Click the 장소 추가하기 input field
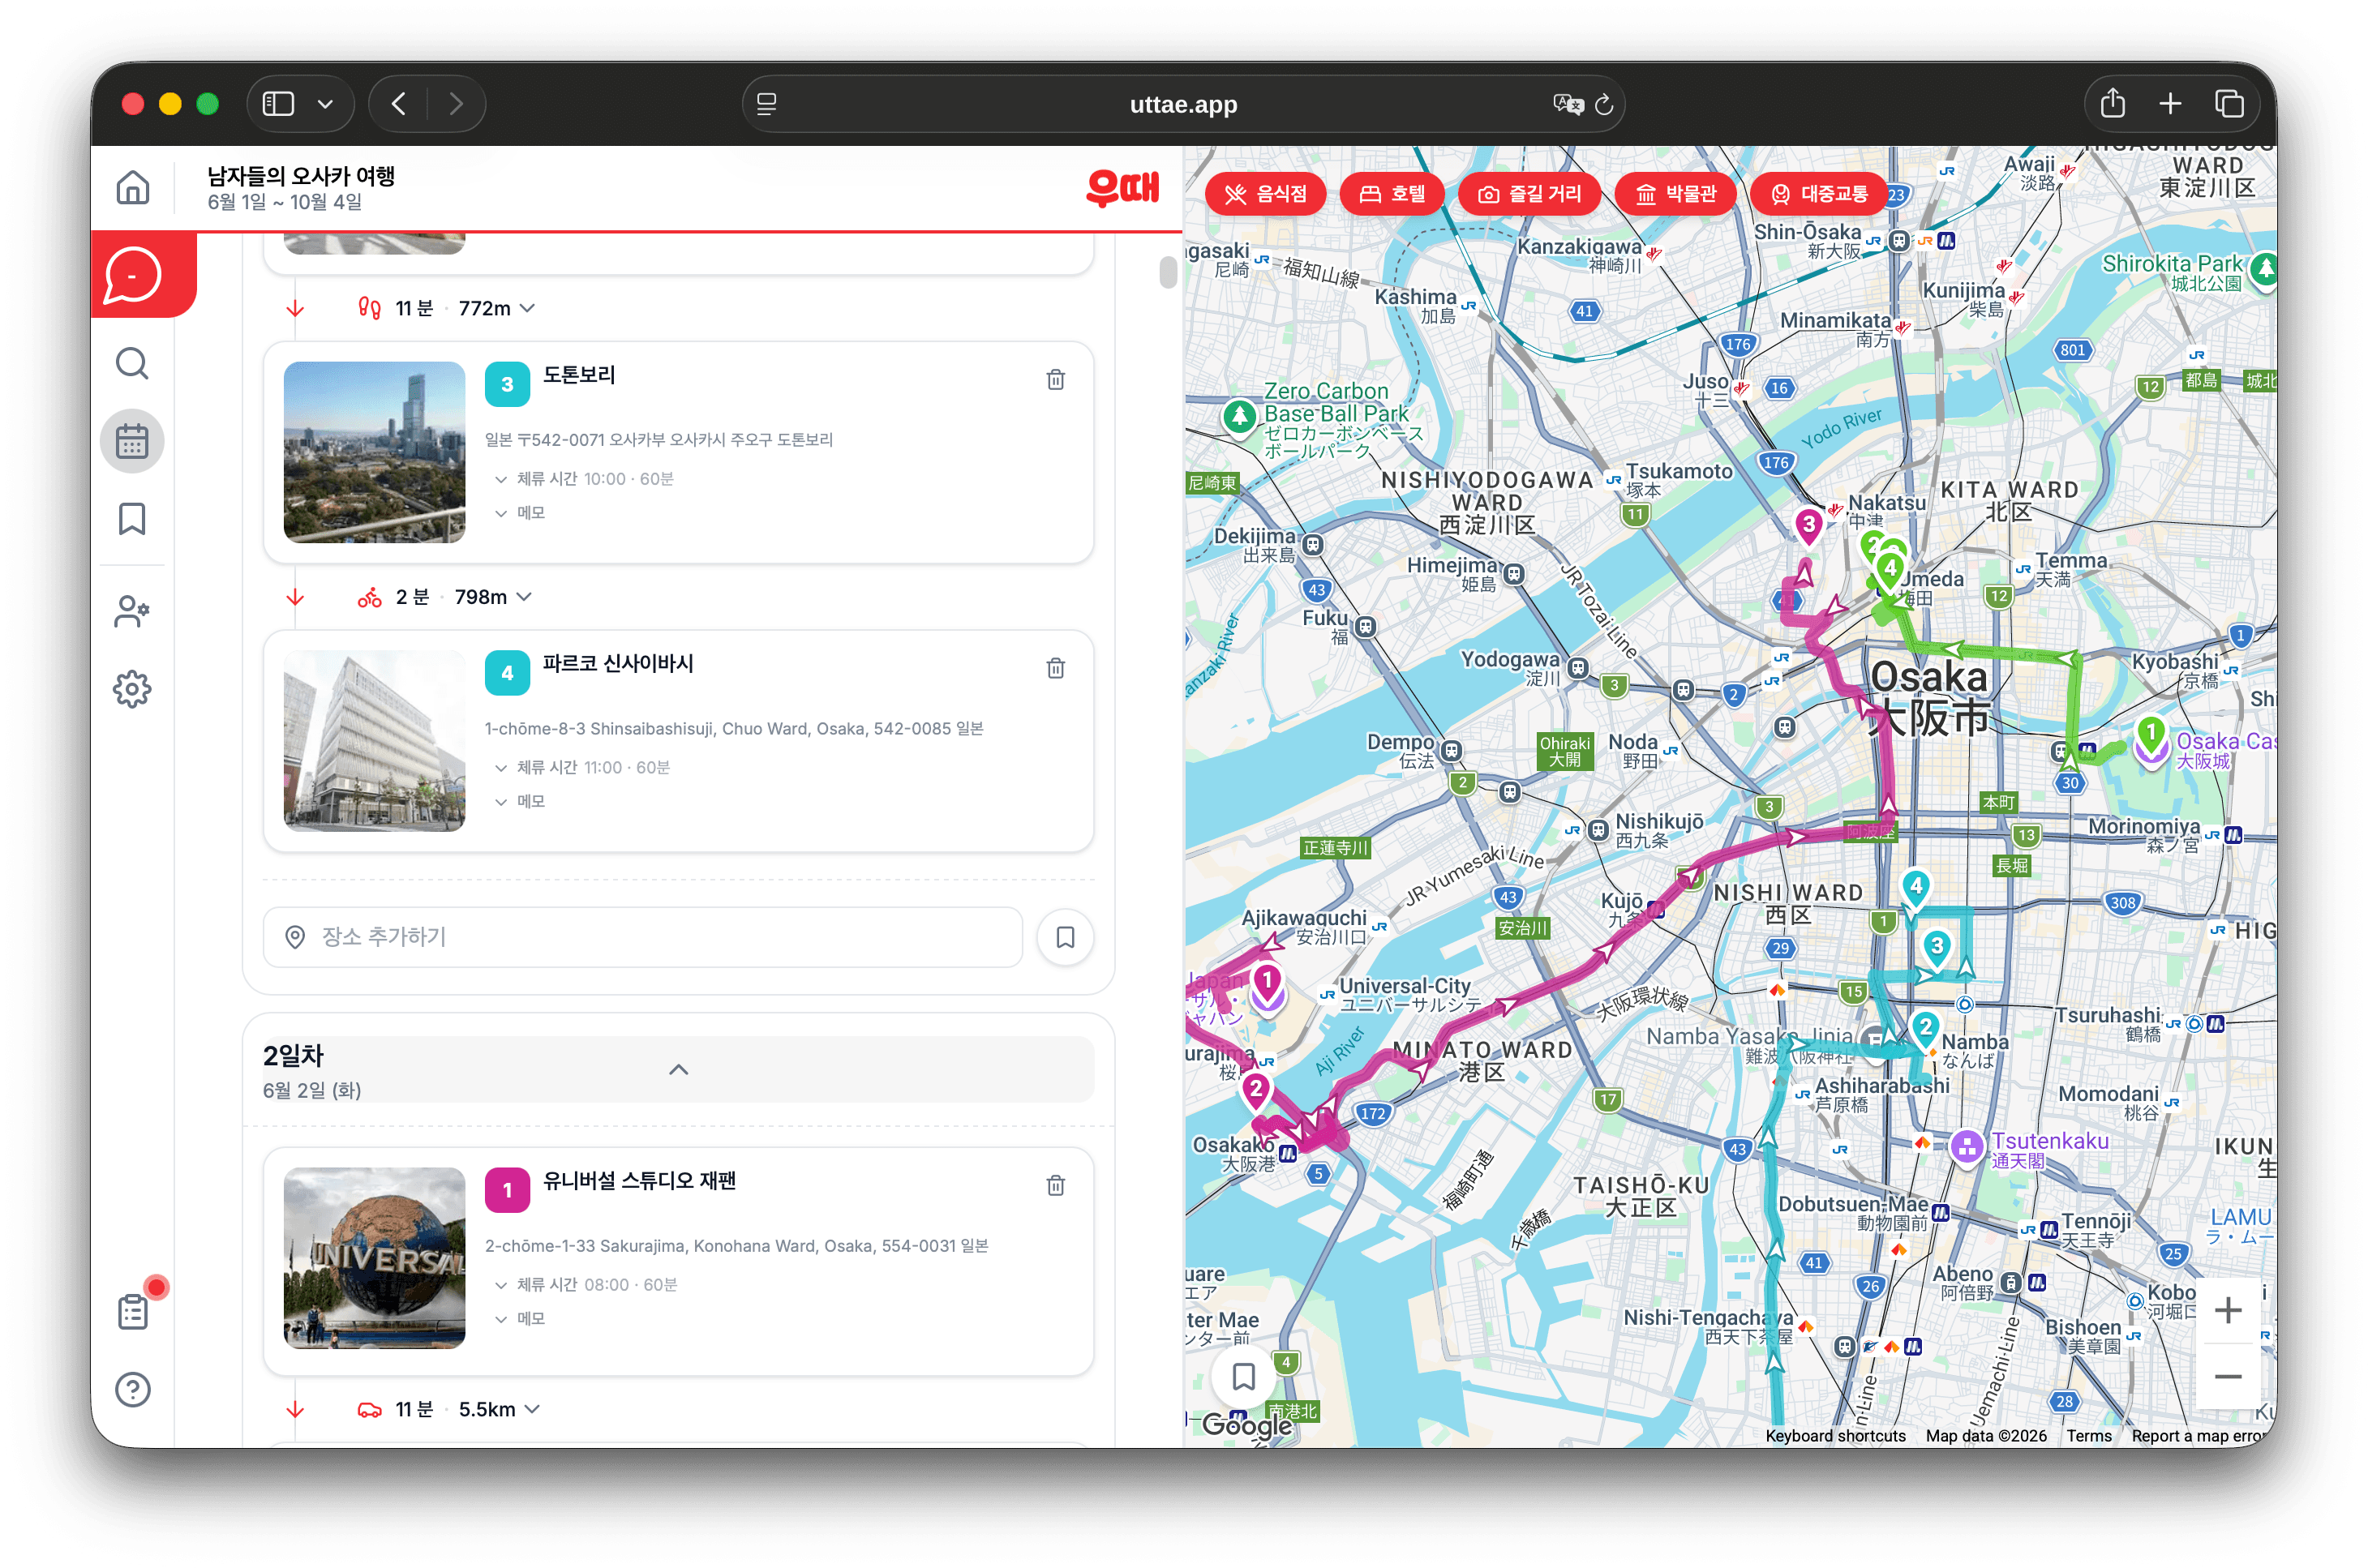2368x1568 pixels. (x=642, y=937)
